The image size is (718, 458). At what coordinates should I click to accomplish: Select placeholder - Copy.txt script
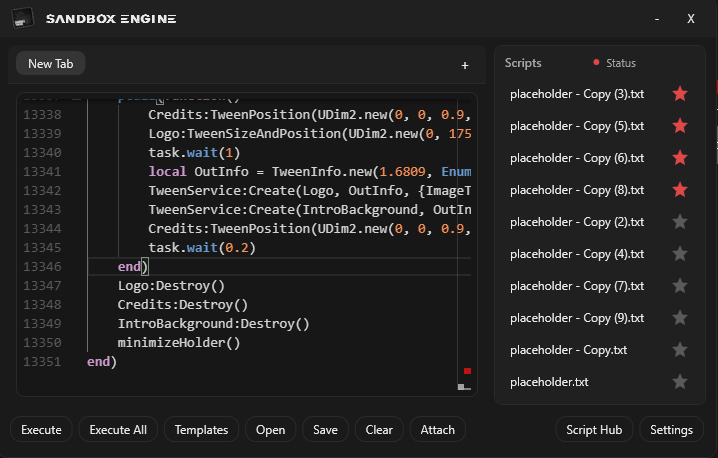[569, 350]
